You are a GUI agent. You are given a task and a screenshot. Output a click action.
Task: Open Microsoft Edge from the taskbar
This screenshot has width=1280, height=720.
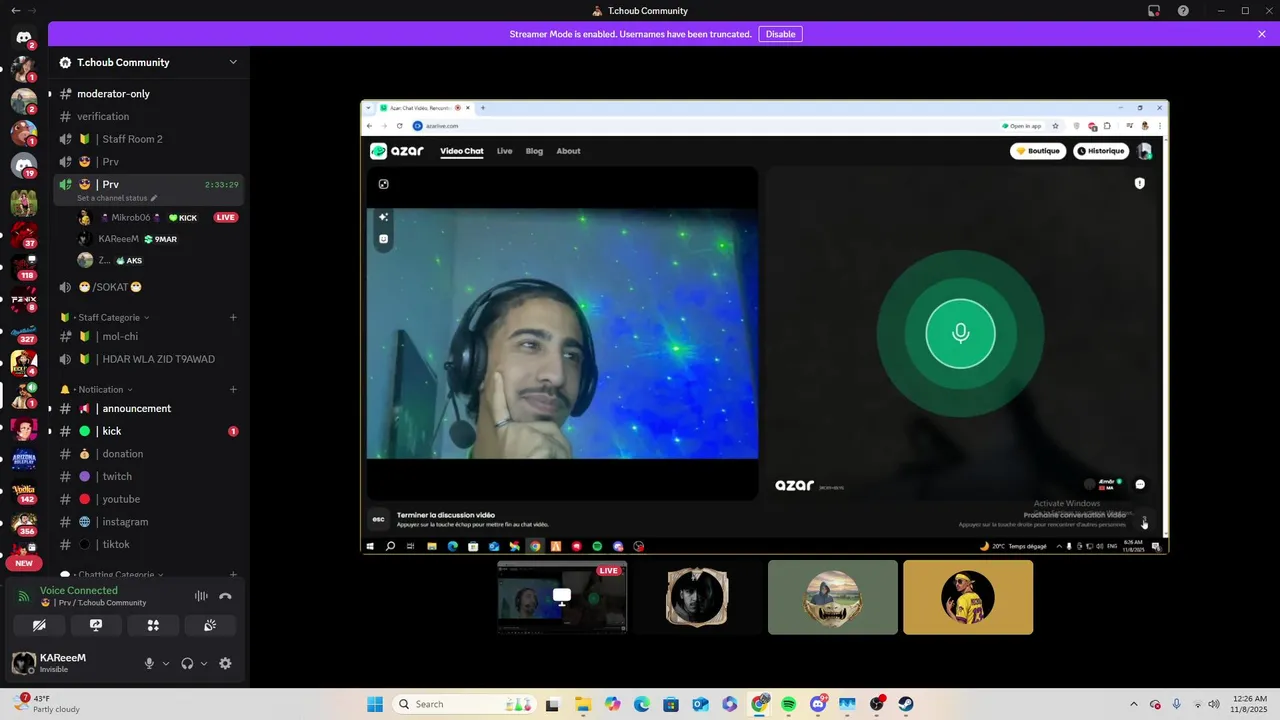(x=642, y=704)
